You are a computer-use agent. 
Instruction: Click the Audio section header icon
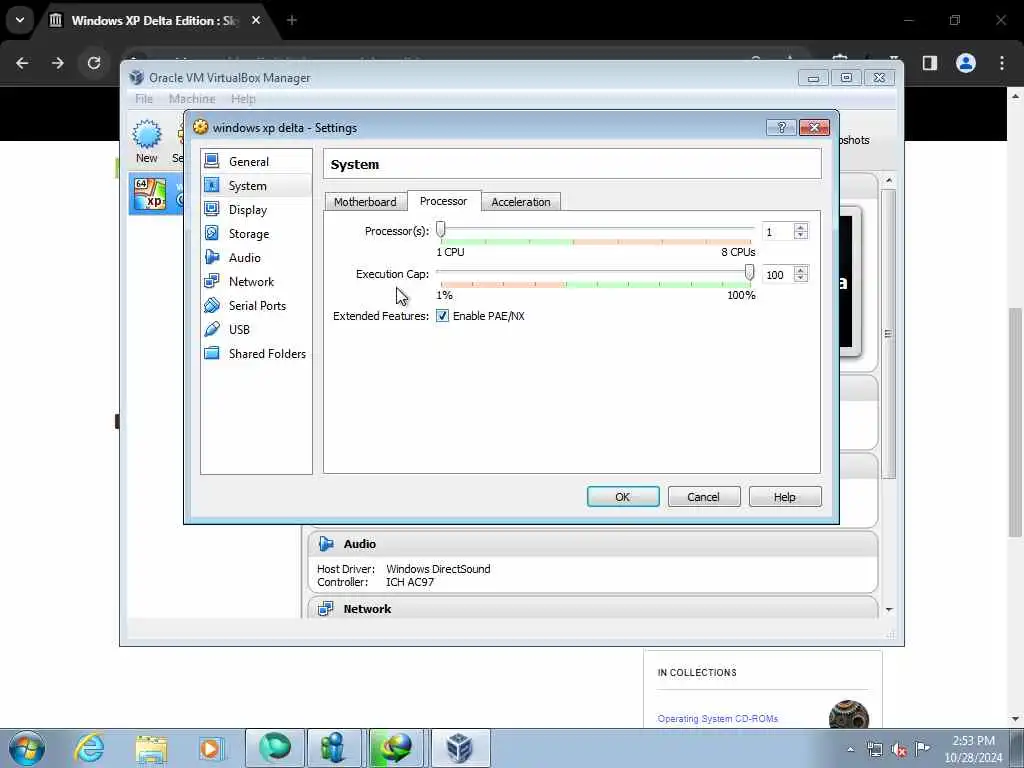pyautogui.click(x=326, y=544)
